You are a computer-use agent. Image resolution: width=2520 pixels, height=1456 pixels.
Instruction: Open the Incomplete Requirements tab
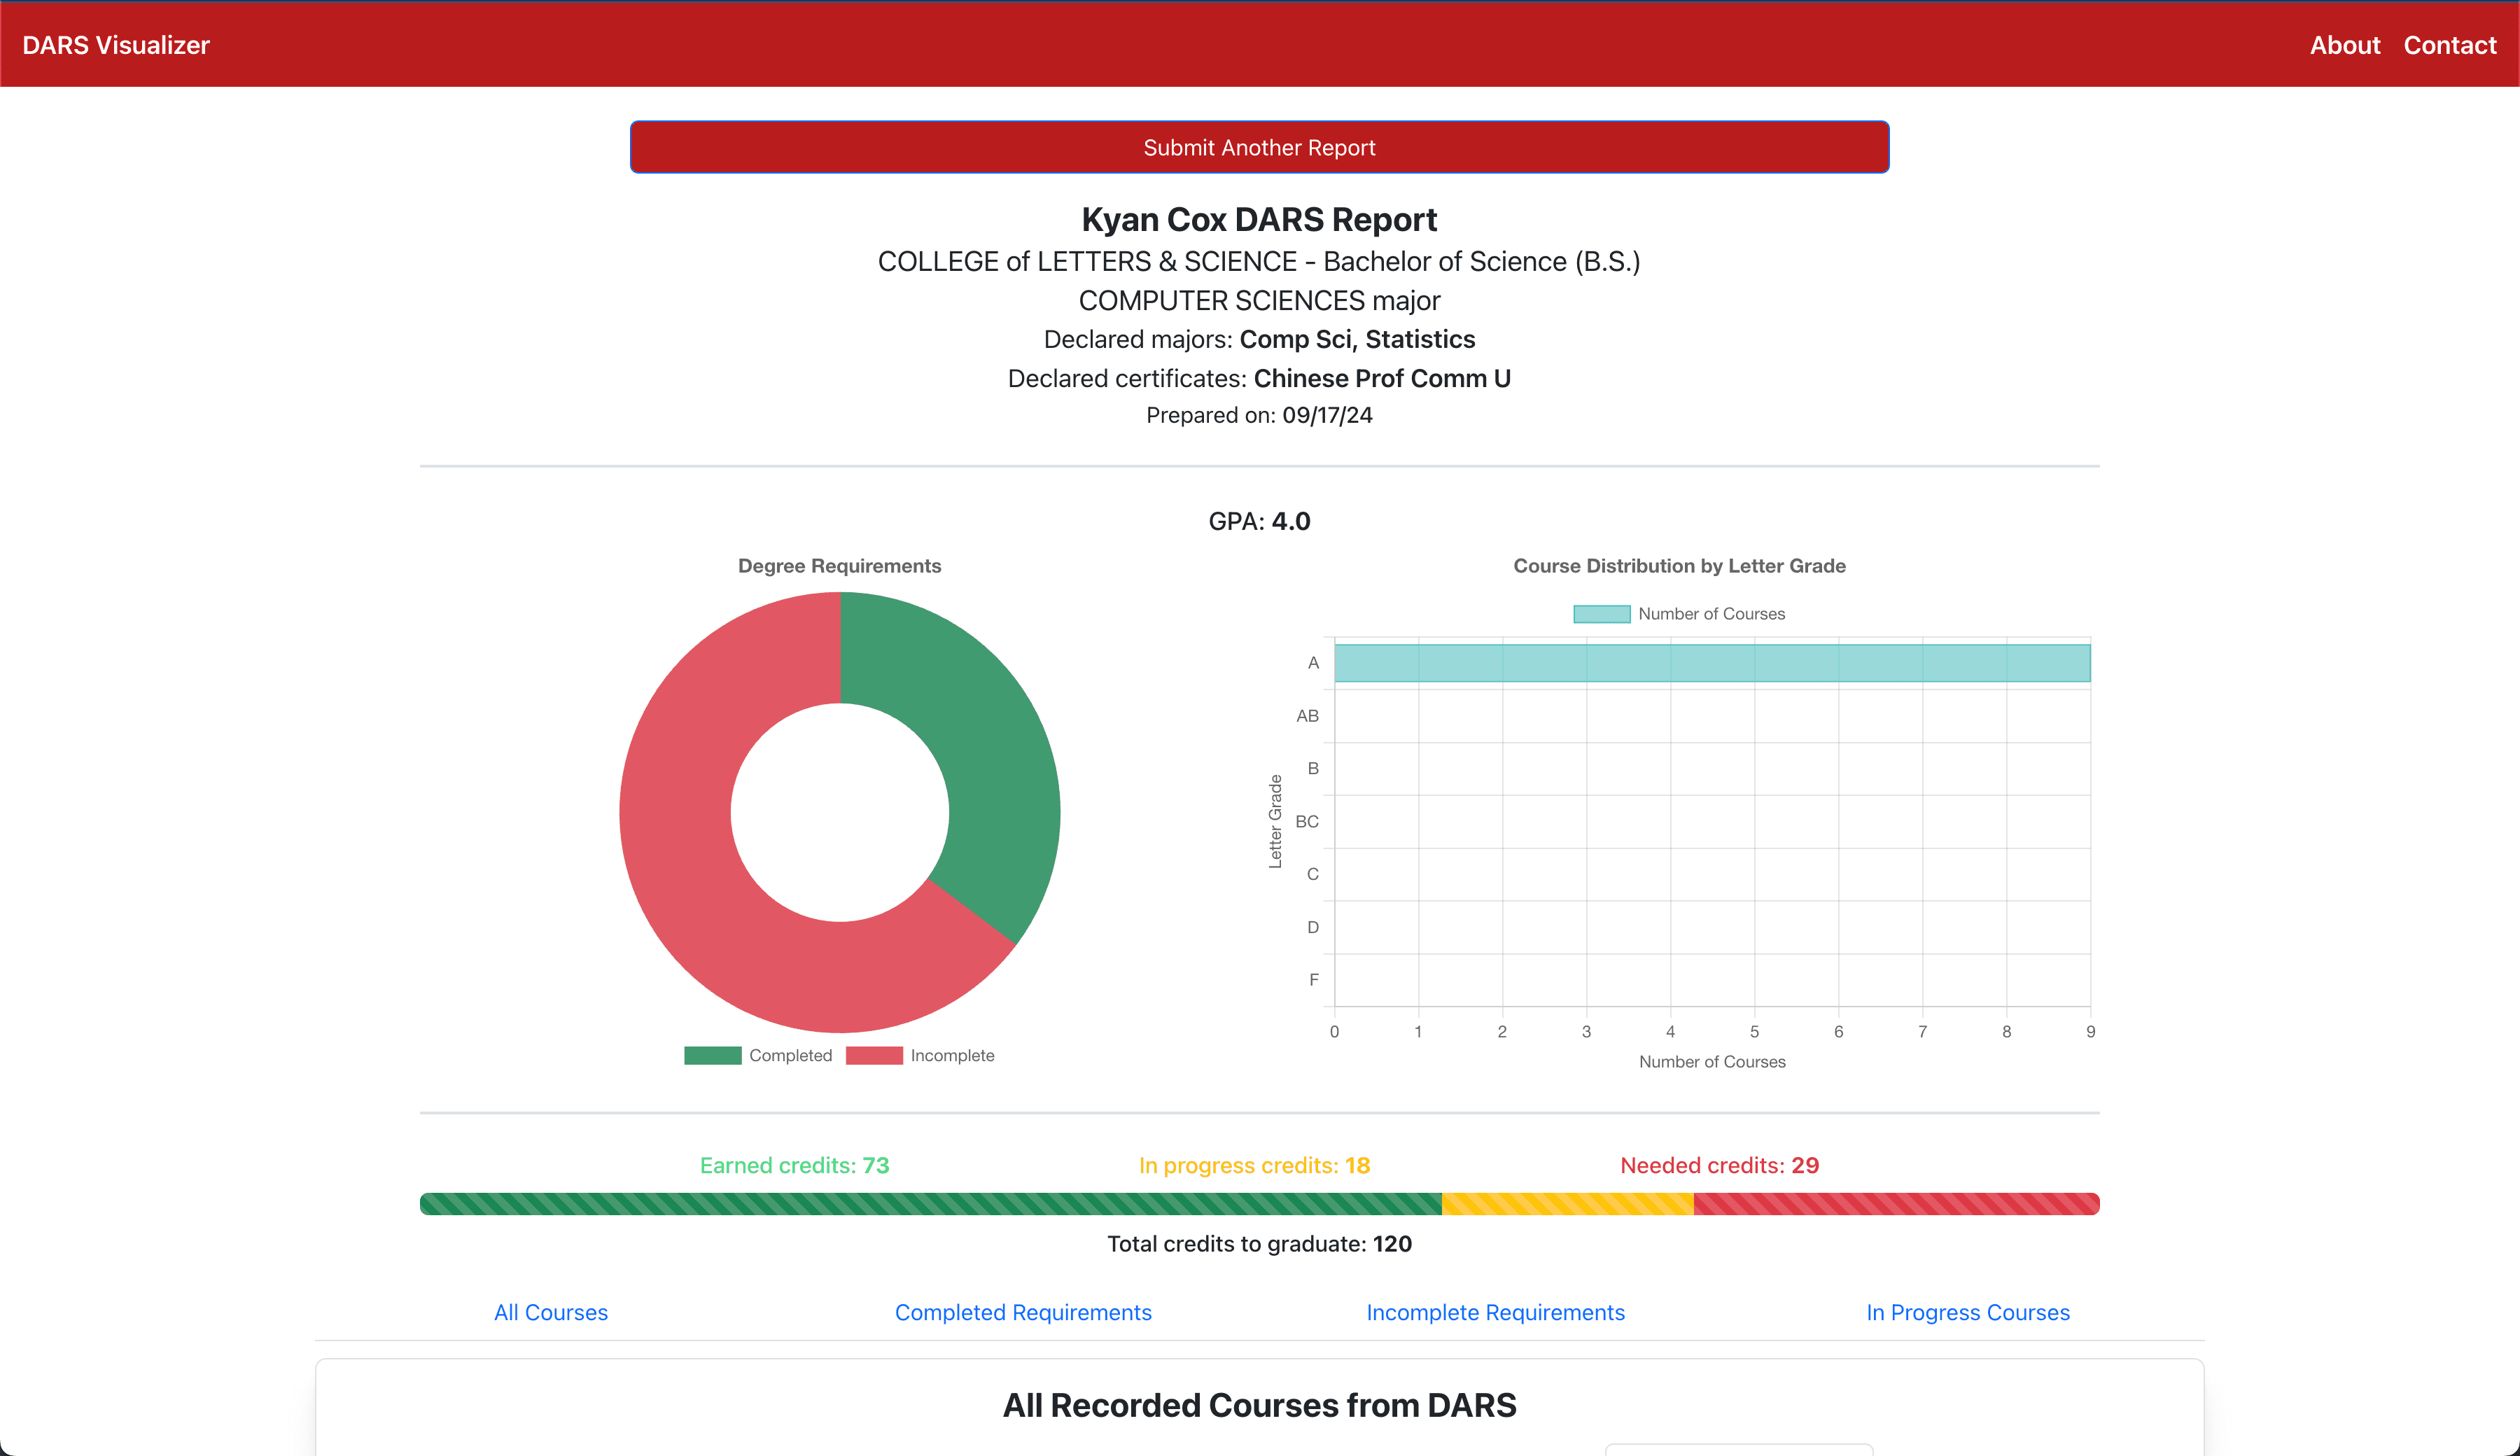tap(1495, 1312)
